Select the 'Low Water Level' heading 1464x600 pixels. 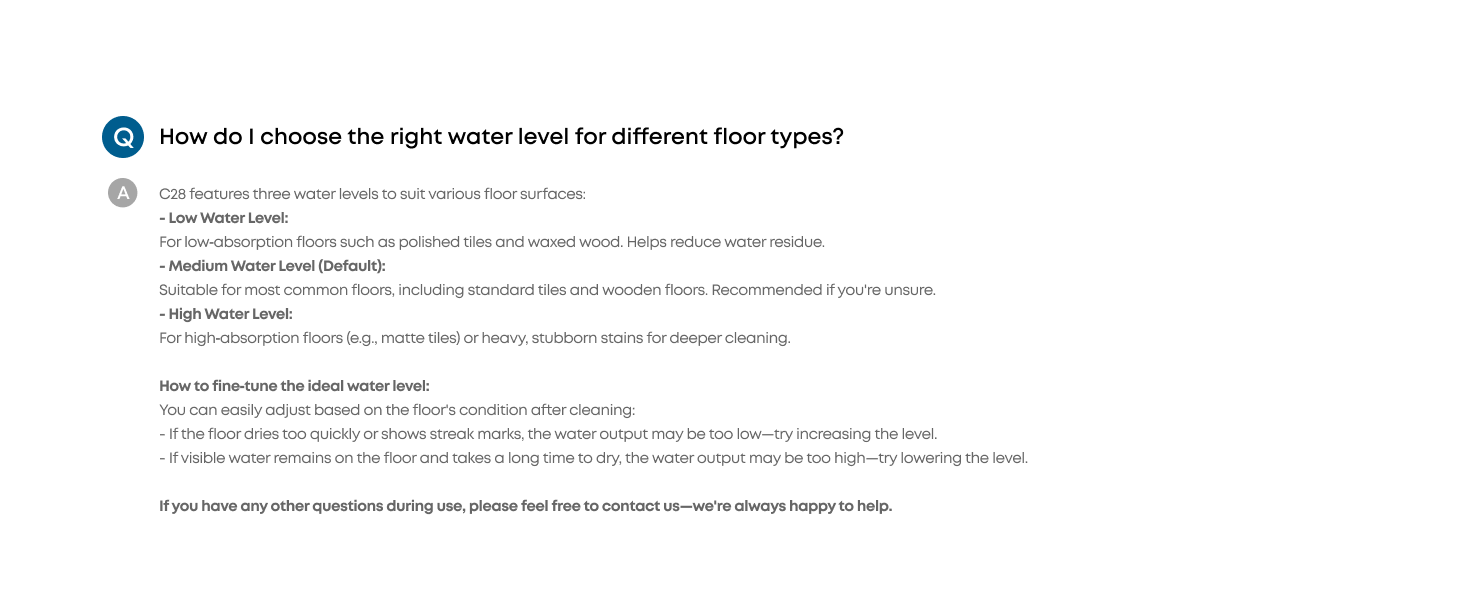coord(224,218)
